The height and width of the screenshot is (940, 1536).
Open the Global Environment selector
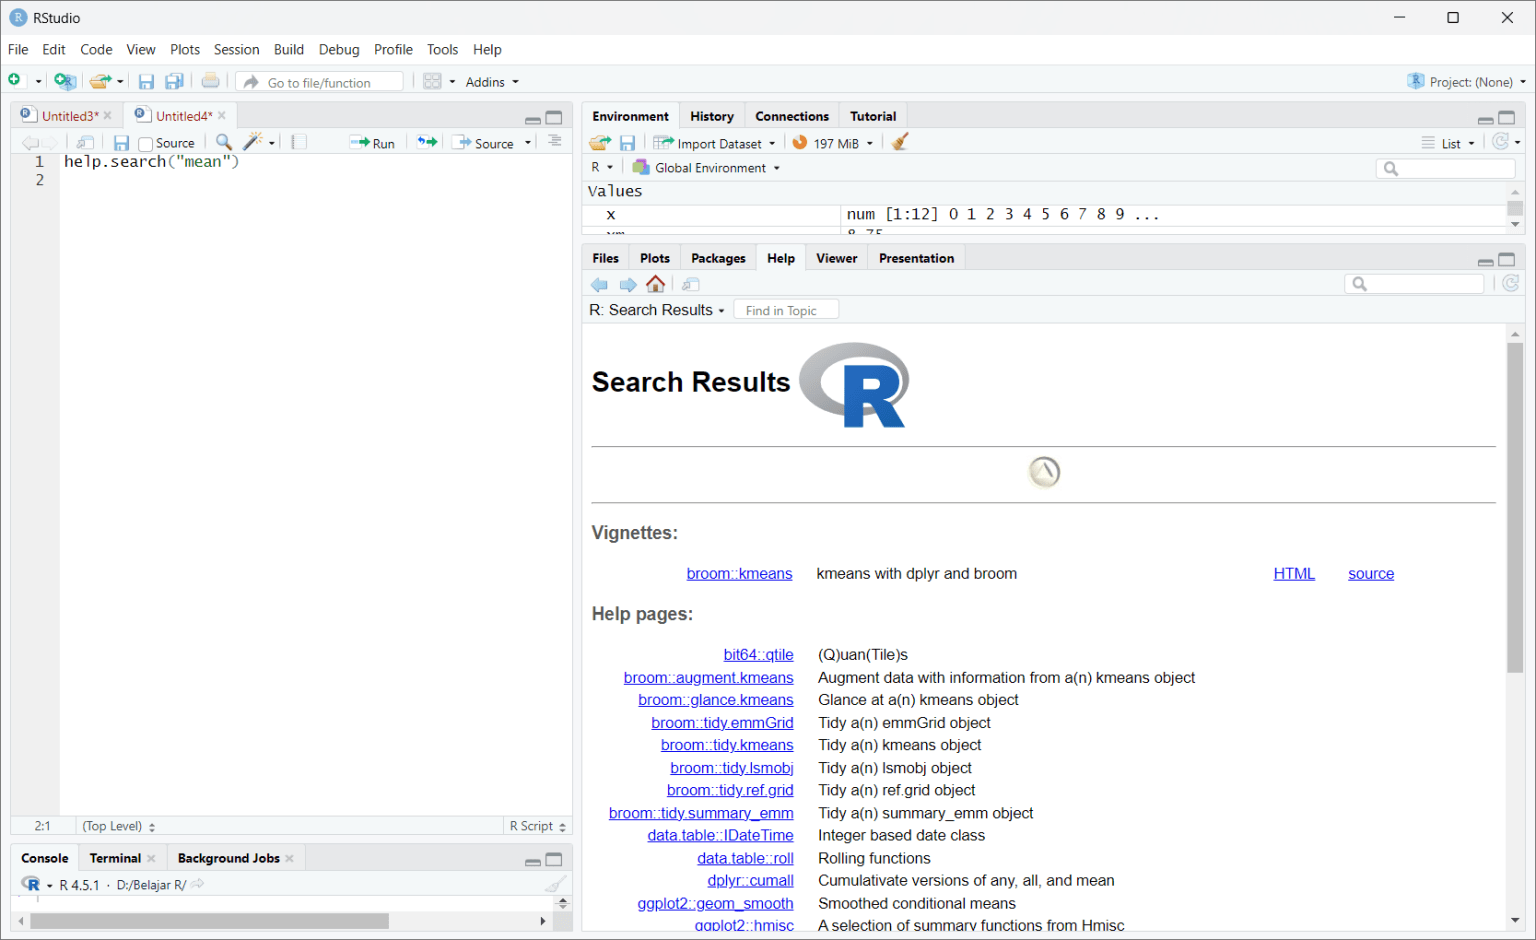[x=706, y=168]
